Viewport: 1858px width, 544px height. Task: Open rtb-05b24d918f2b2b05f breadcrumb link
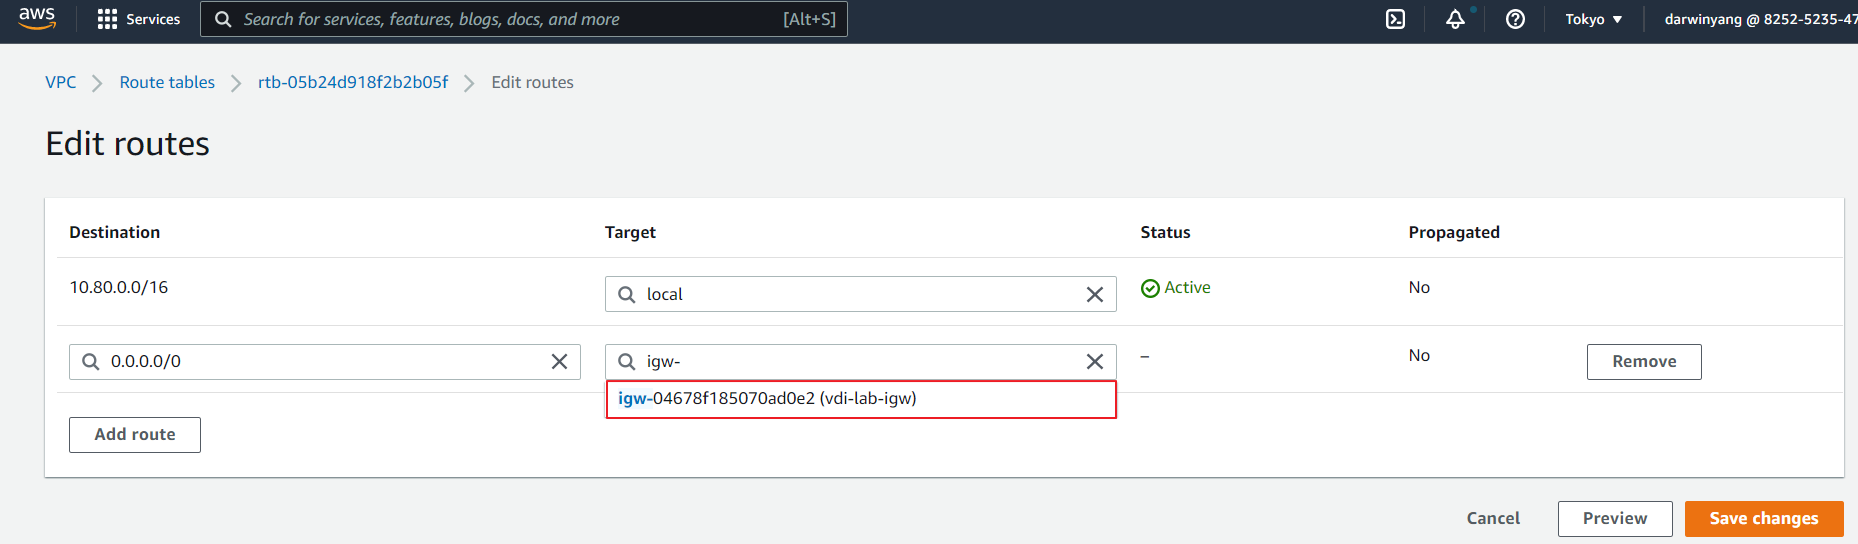tap(353, 82)
